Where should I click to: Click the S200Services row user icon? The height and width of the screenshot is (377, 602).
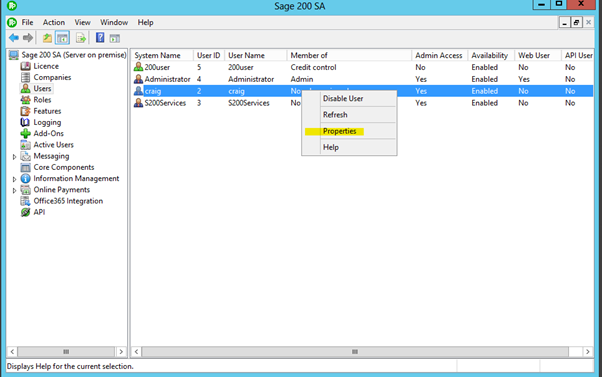pyautogui.click(x=138, y=103)
